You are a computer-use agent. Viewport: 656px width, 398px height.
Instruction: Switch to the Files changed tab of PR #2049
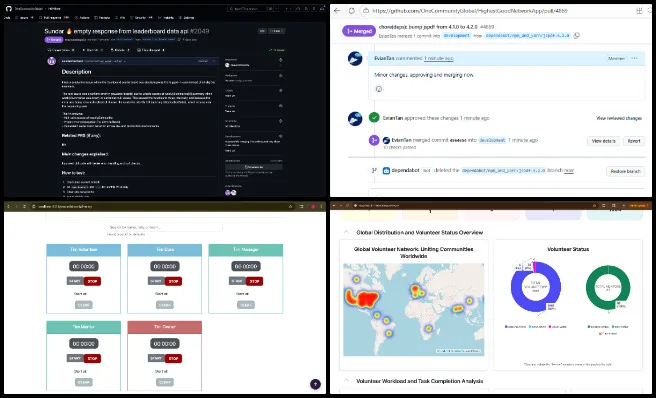click(151, 50)
